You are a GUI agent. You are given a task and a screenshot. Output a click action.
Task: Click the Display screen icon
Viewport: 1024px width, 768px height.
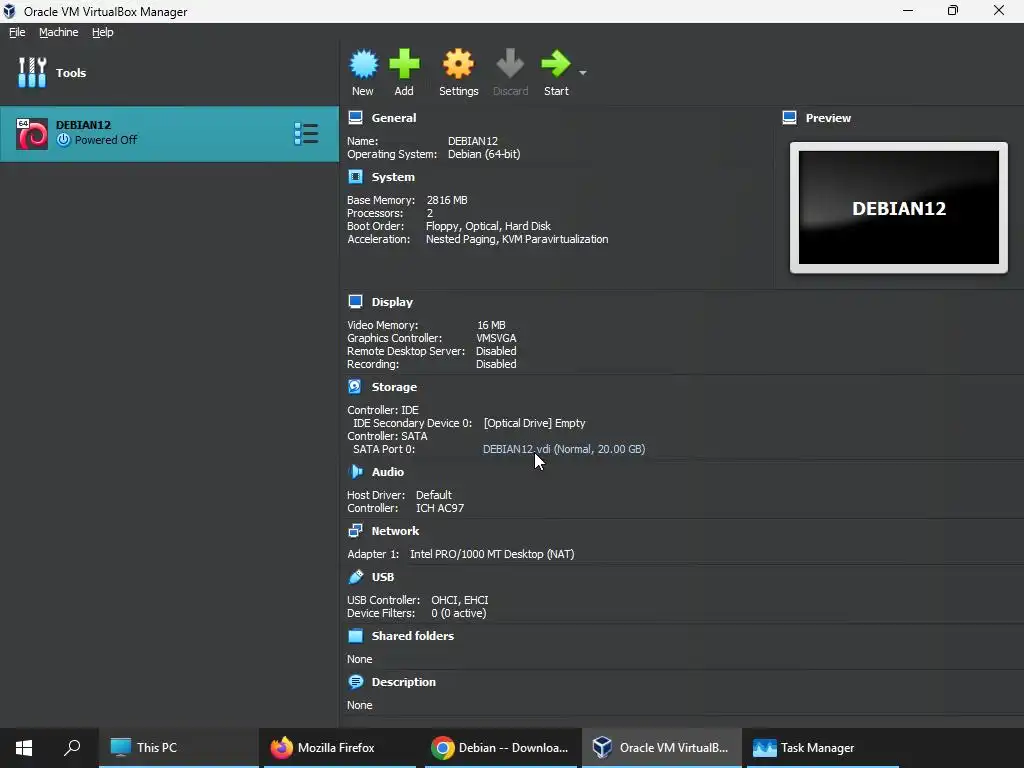pyautogui.click(x=355, y=301)
